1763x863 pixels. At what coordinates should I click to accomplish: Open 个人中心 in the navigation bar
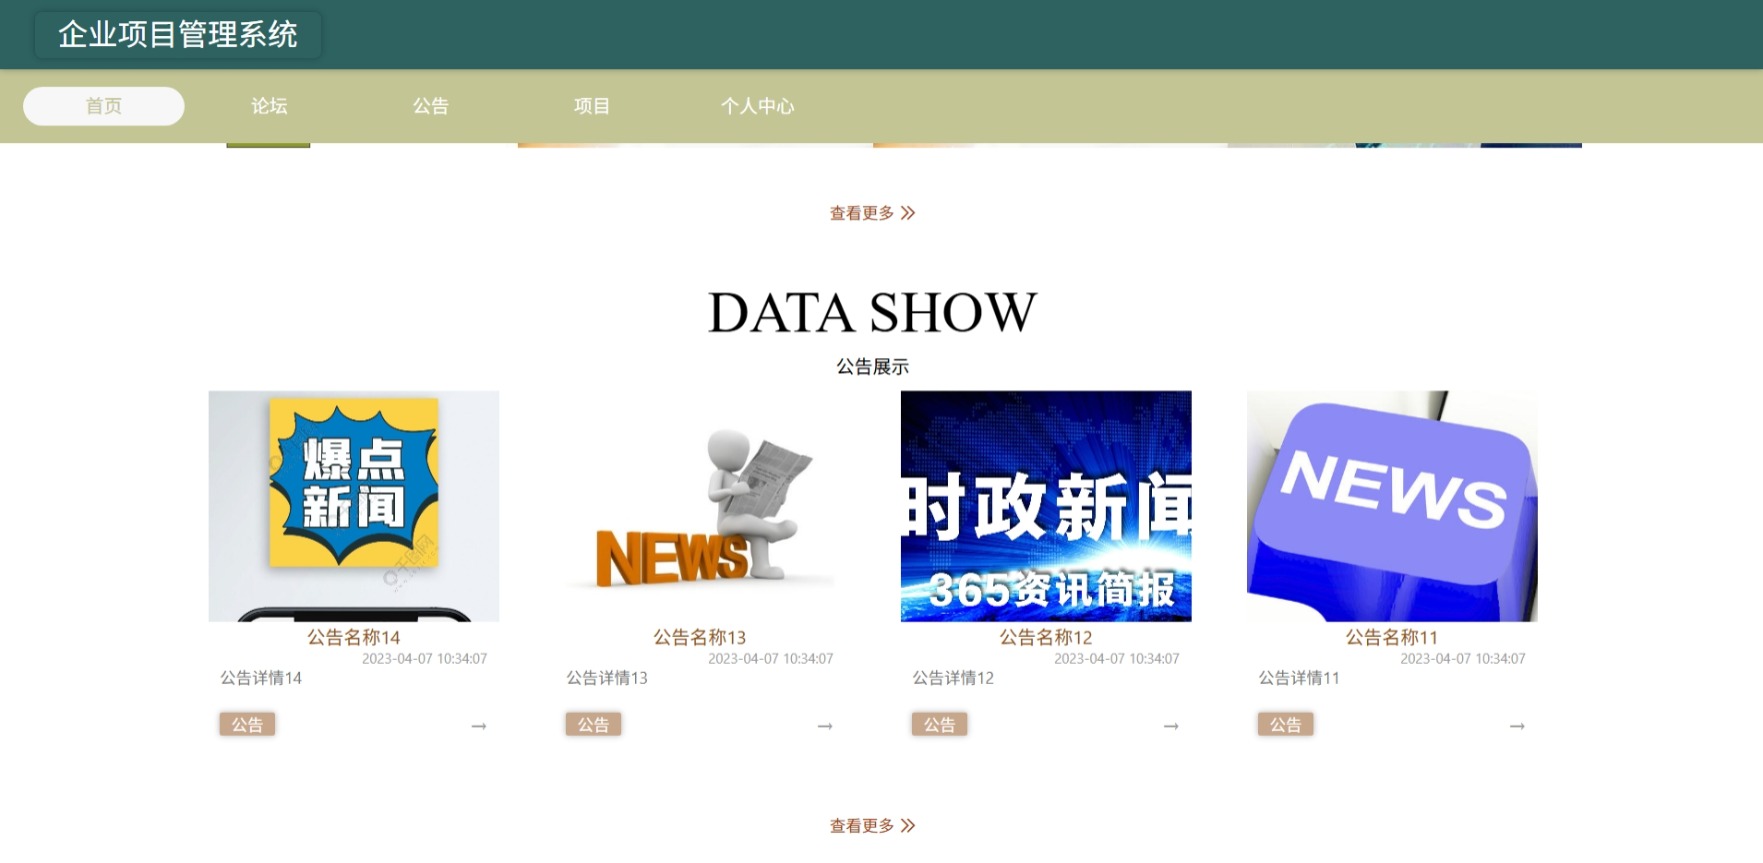(757, 106)
